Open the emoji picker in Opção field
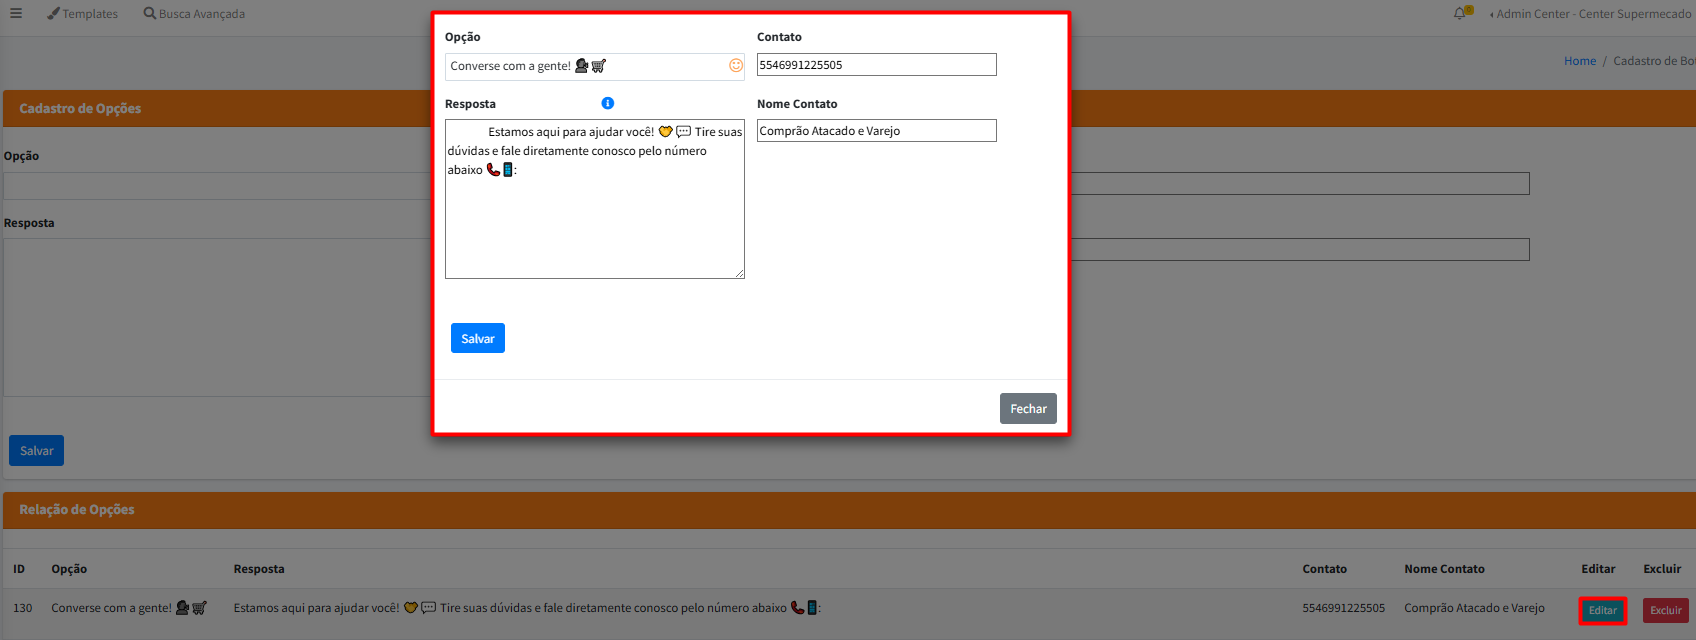The image size is (1696, 640). 735,66
